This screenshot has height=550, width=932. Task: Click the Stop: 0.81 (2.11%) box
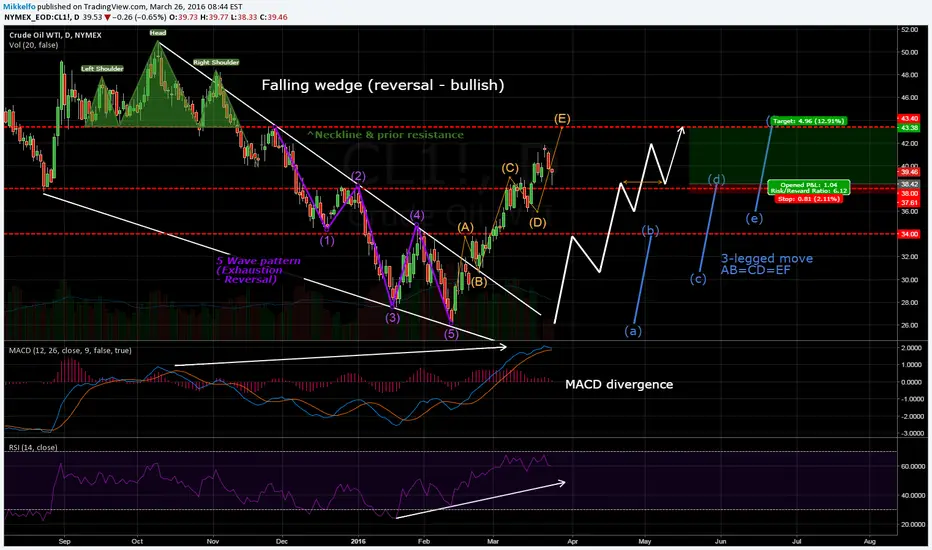coord(808,199)
